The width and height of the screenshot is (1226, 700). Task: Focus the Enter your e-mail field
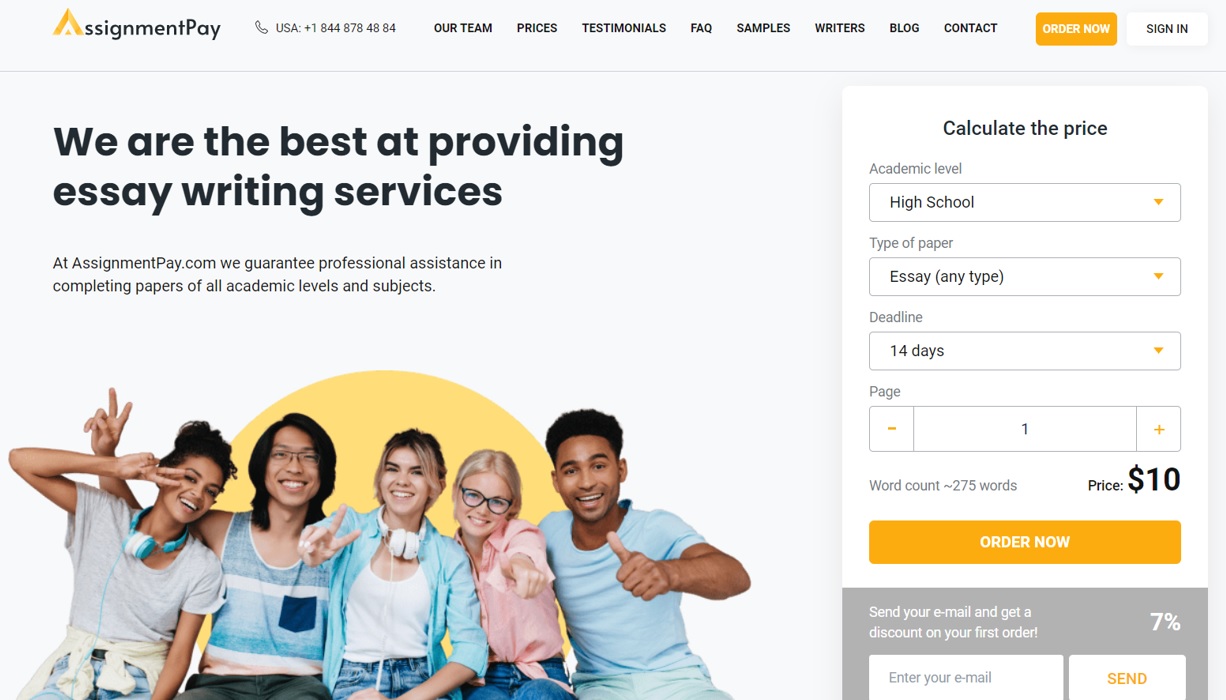coord(966,678)
